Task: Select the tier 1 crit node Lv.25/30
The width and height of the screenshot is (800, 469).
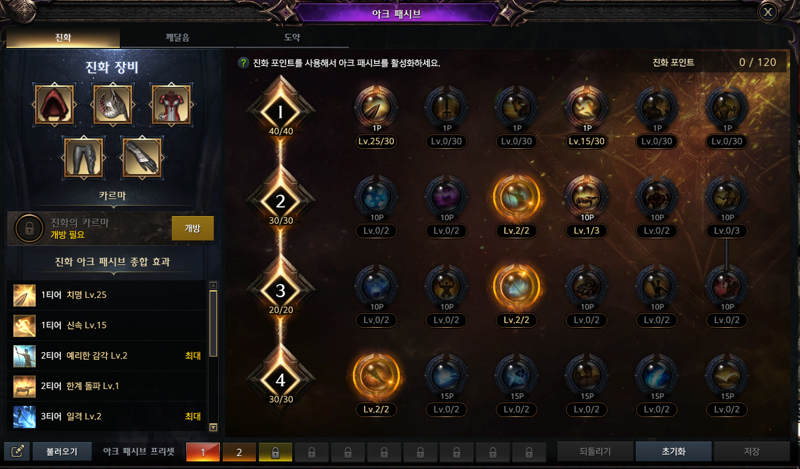Action: tap(376, 107)
